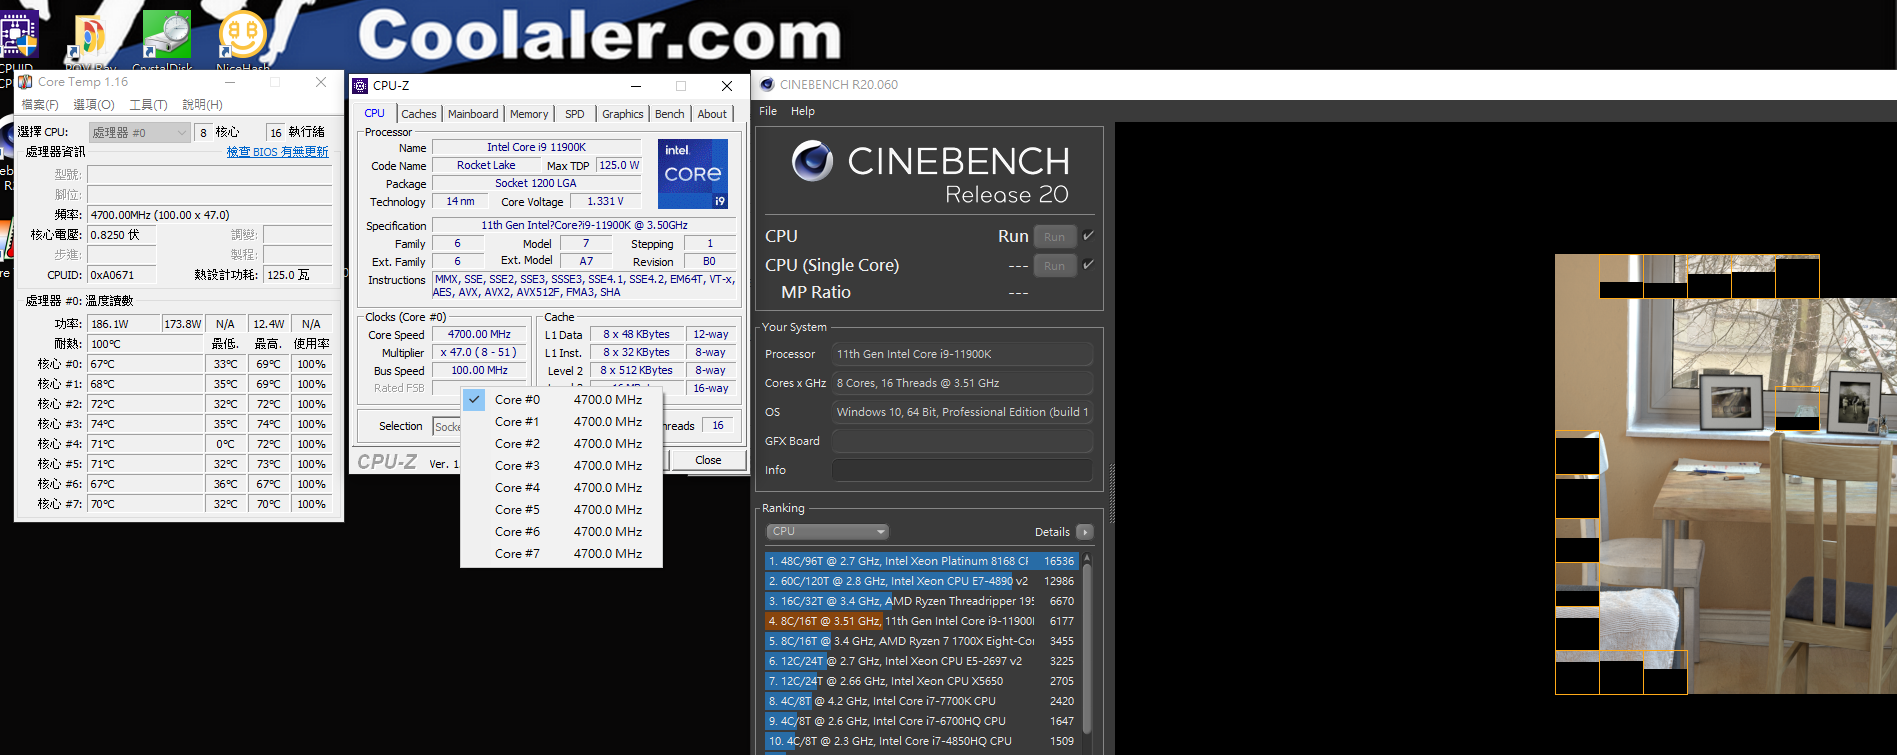
Task: Select the highlighted i9-11900K ranking row
Action: (921, 621)
